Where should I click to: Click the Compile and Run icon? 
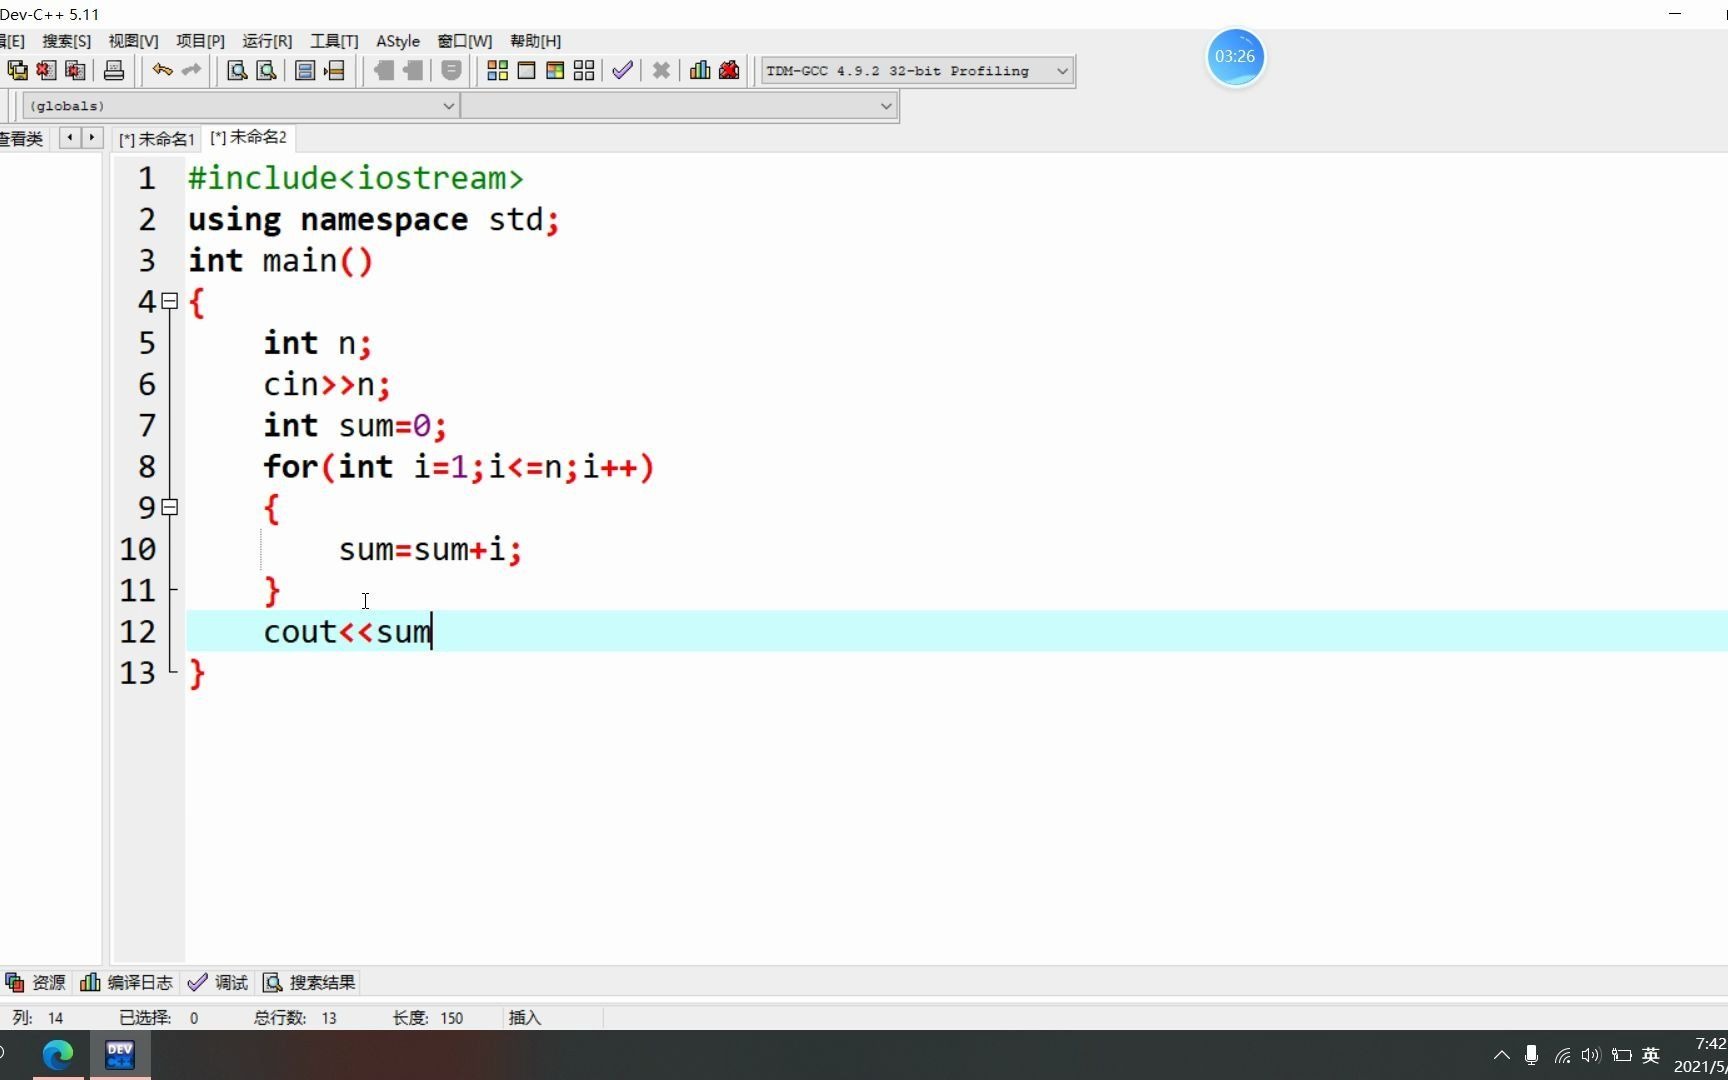pos(555,70)
